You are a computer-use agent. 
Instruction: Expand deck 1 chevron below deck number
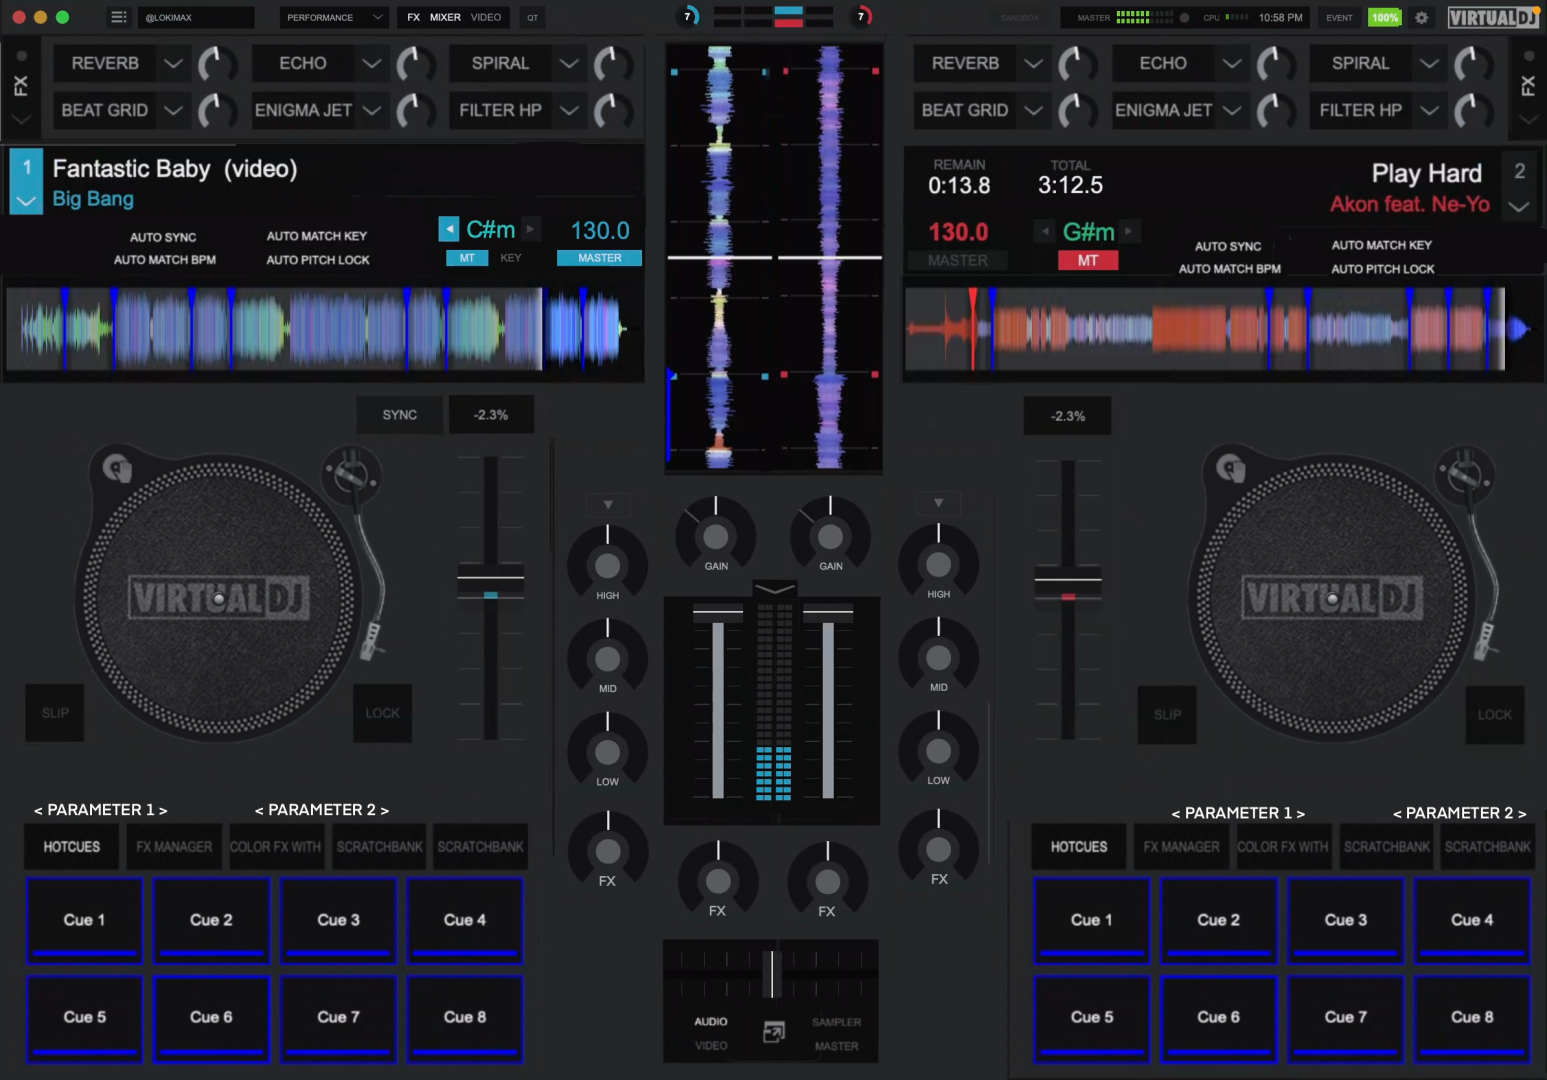26,201
